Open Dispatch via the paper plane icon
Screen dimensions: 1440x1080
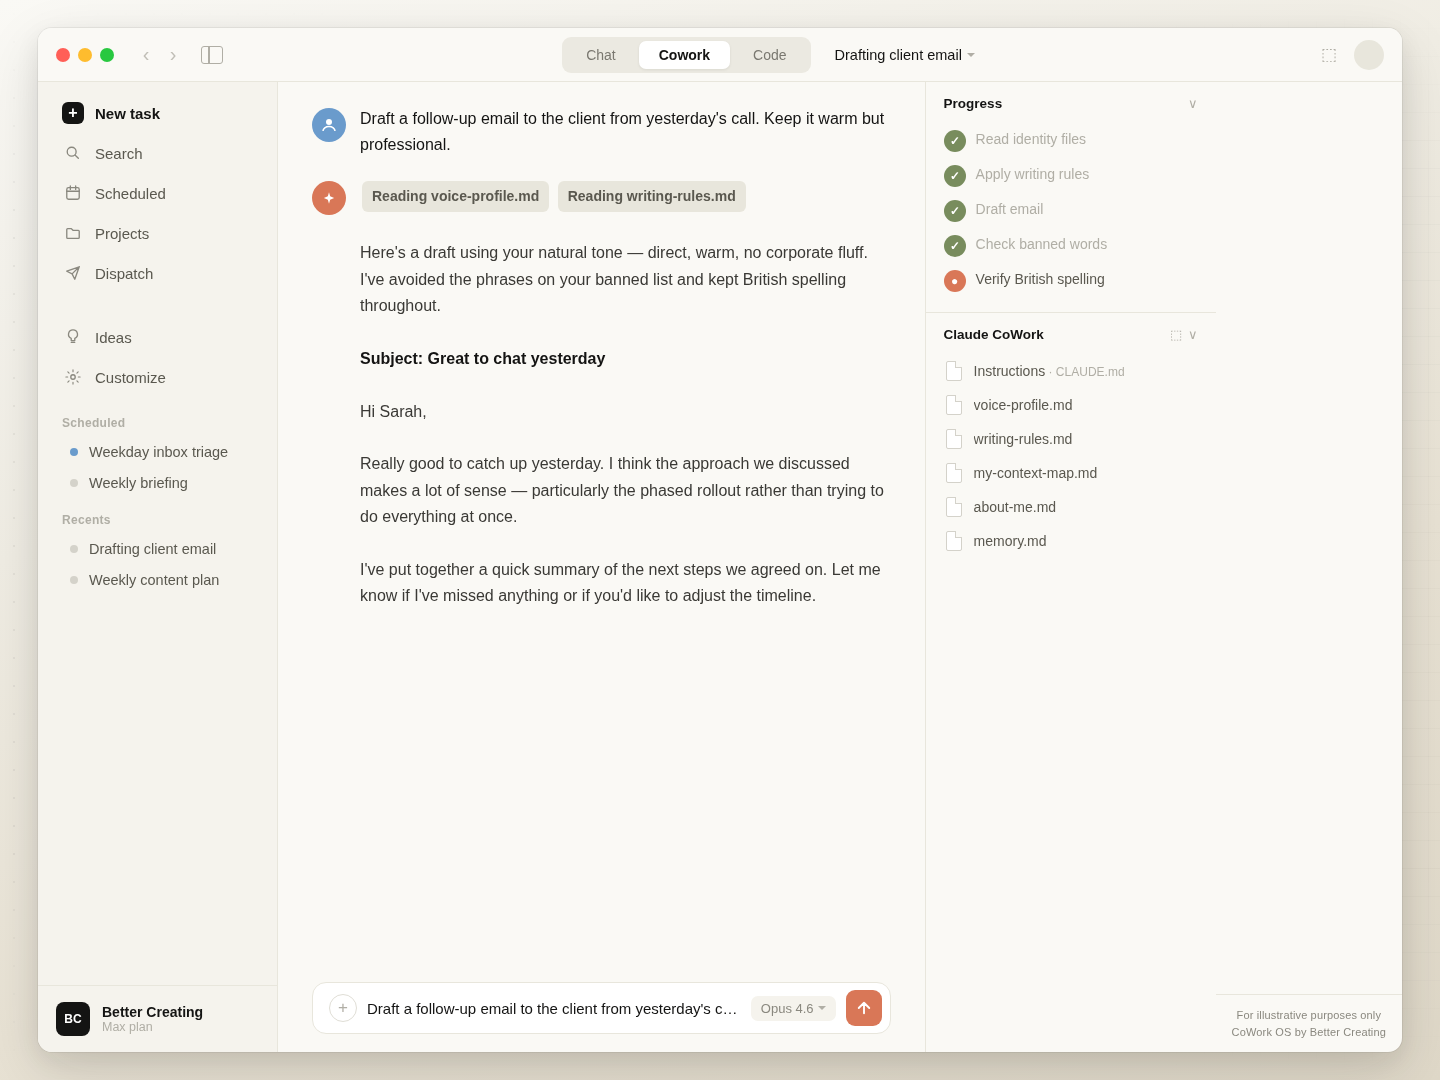(123, 273)
